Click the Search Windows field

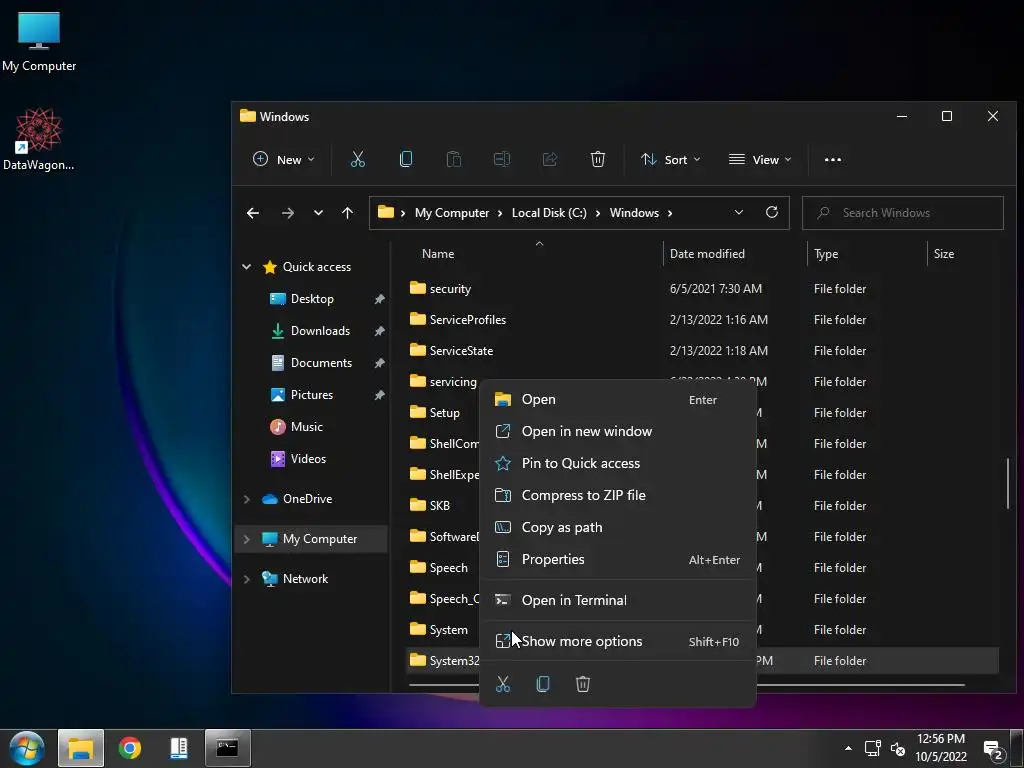pos(902,212)
